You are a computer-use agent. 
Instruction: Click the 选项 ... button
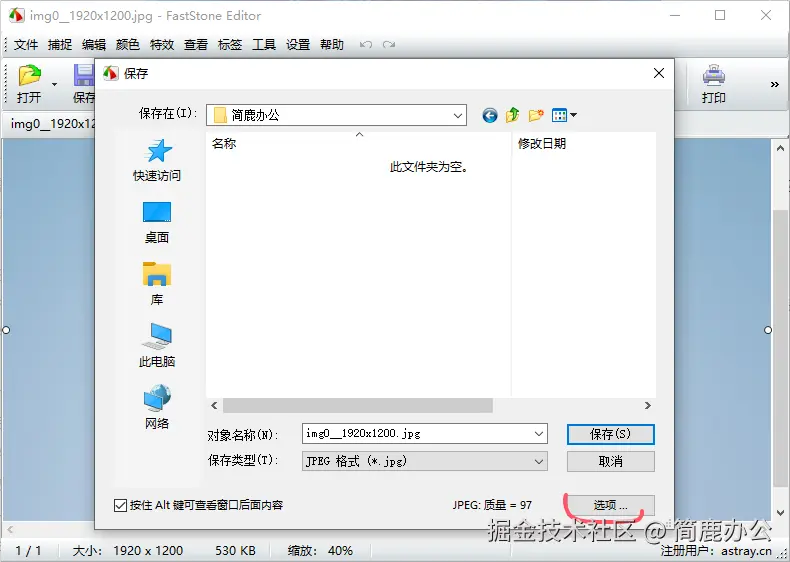tap(611, 505)
